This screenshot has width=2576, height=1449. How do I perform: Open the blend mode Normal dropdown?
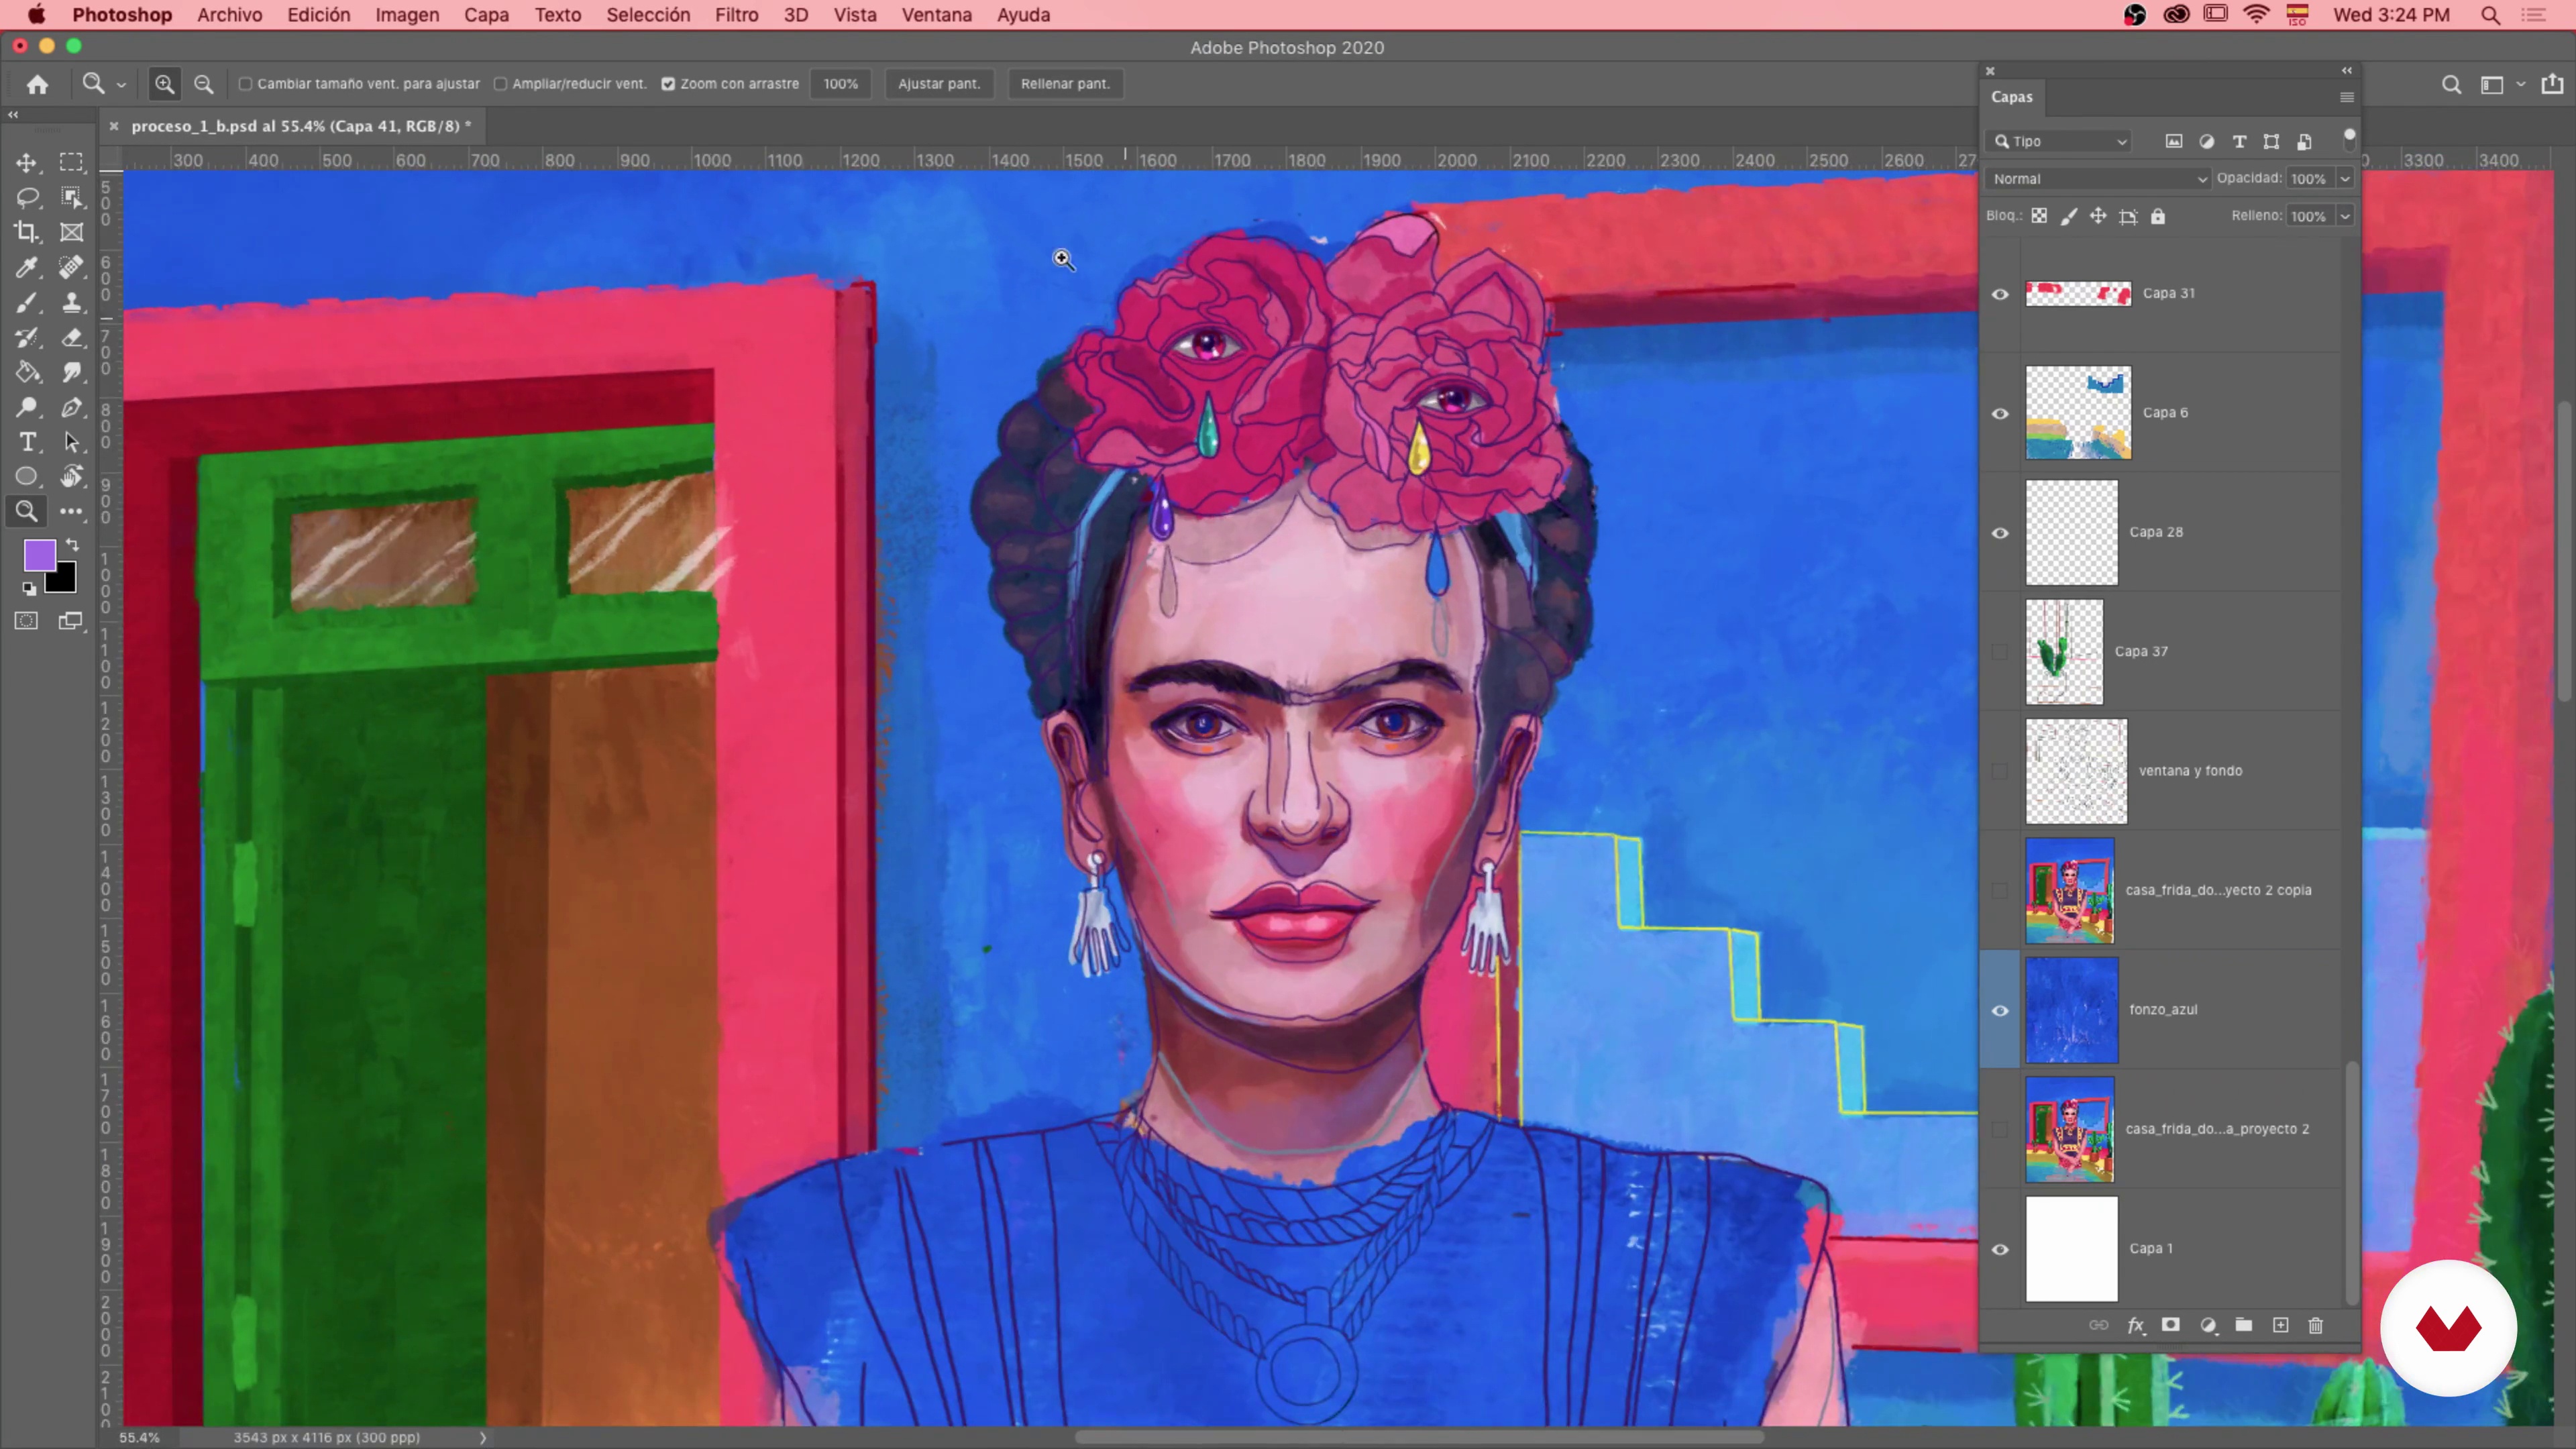tap(2097, 179)
